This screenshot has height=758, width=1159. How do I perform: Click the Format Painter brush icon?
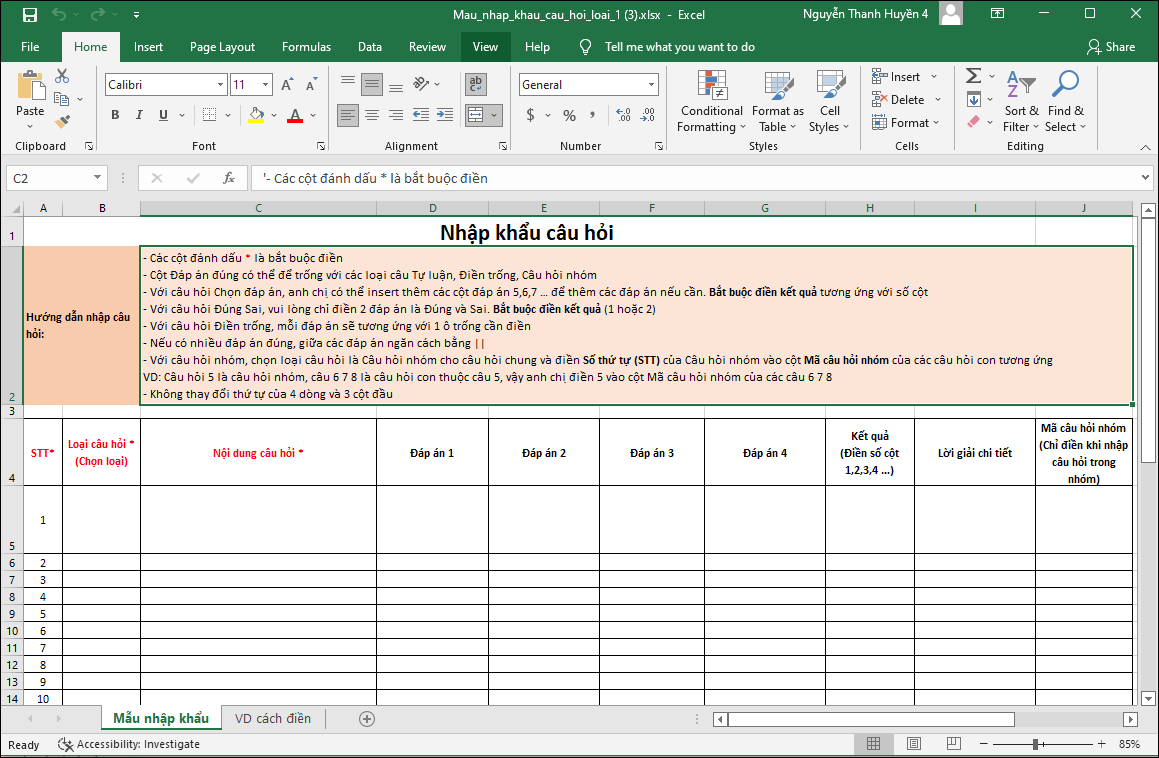[x=62, y=122]
